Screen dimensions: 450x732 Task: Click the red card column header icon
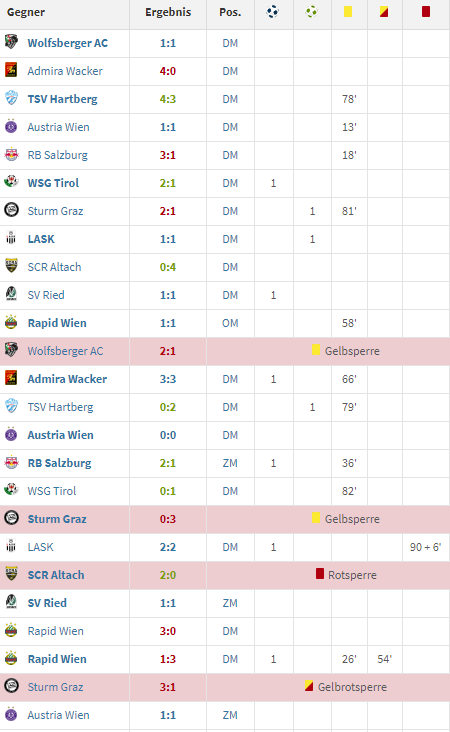(426, 11)
